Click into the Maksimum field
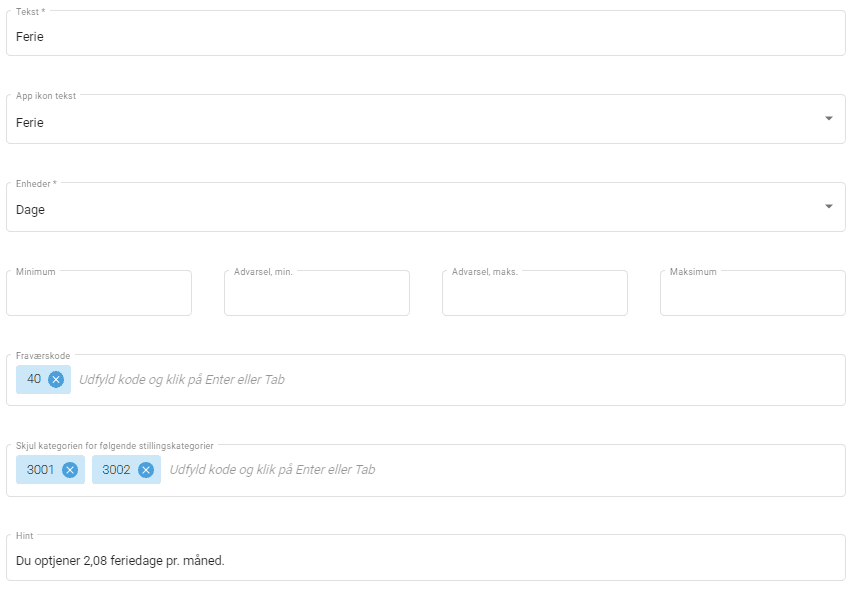The image size is (854, 590). pos(752,295)
